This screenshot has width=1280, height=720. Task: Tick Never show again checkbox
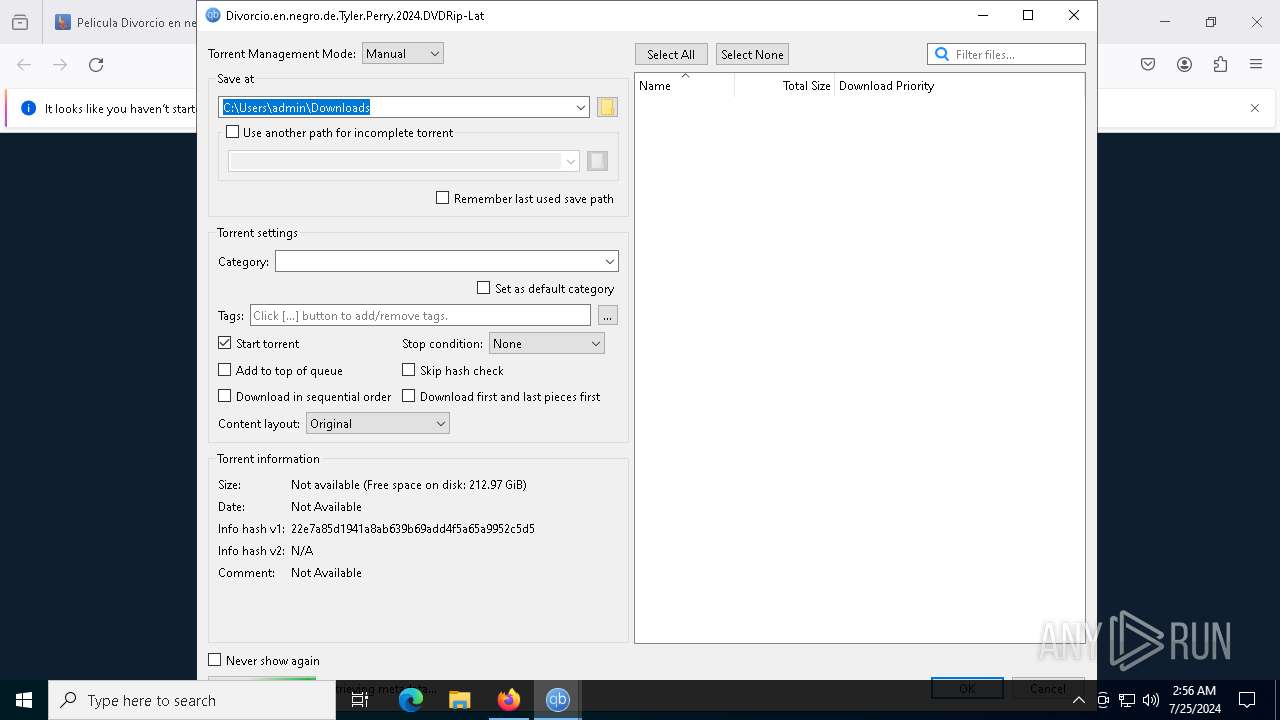point(215,660)
